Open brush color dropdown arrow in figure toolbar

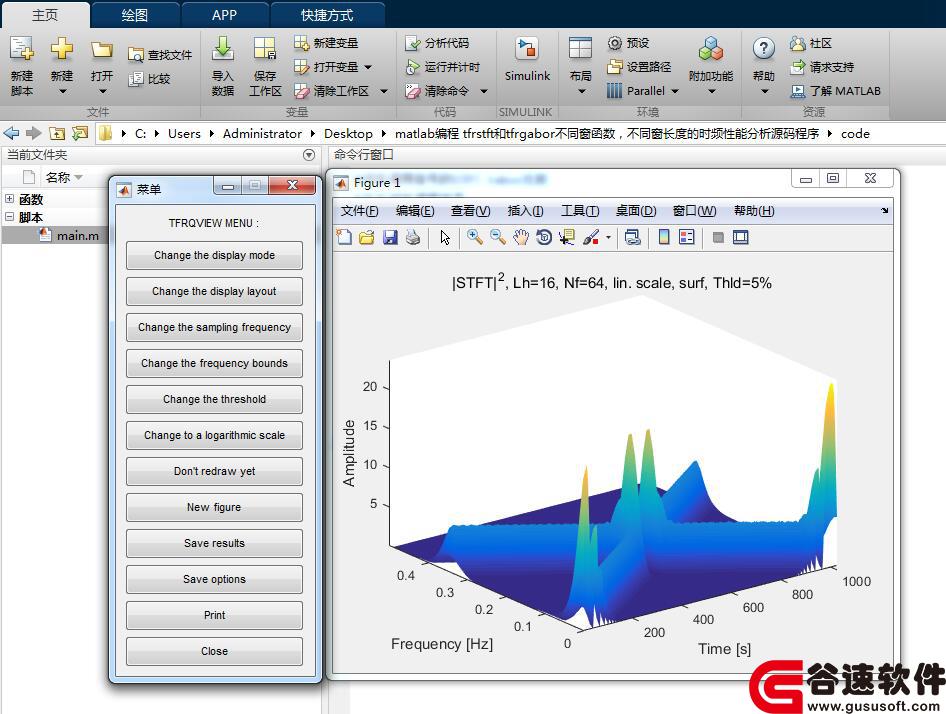(x=608, y=237)
